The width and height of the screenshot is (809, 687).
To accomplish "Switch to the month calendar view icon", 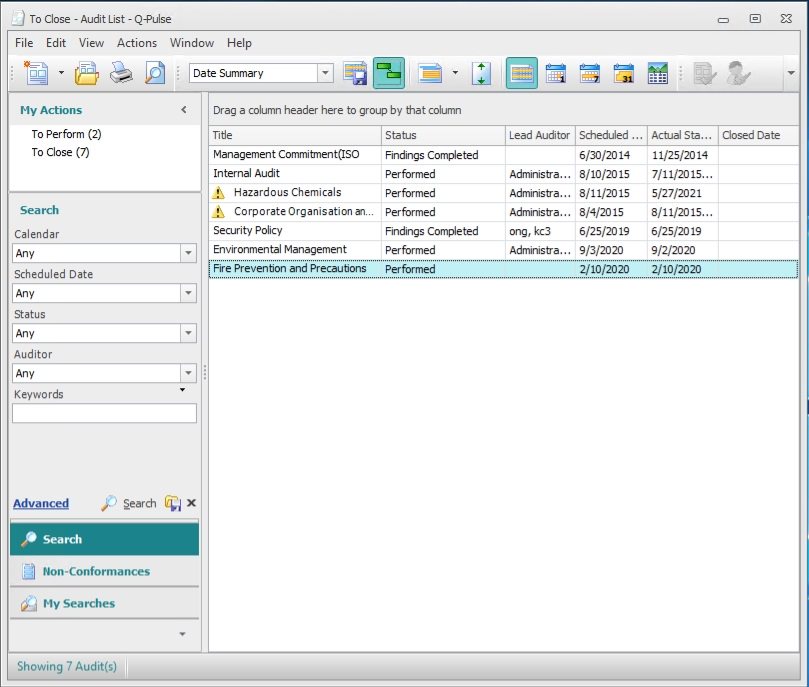I will pos(623,73).
